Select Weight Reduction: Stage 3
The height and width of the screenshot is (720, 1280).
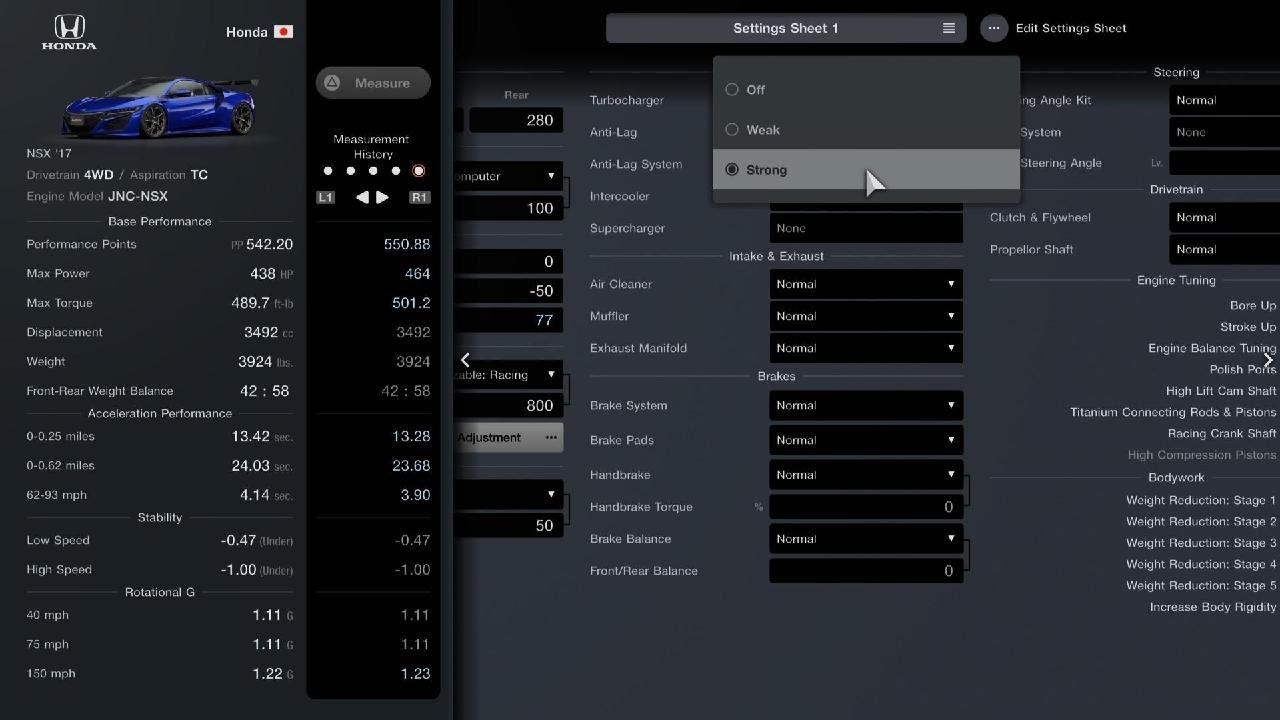(x=1201, y=543)
